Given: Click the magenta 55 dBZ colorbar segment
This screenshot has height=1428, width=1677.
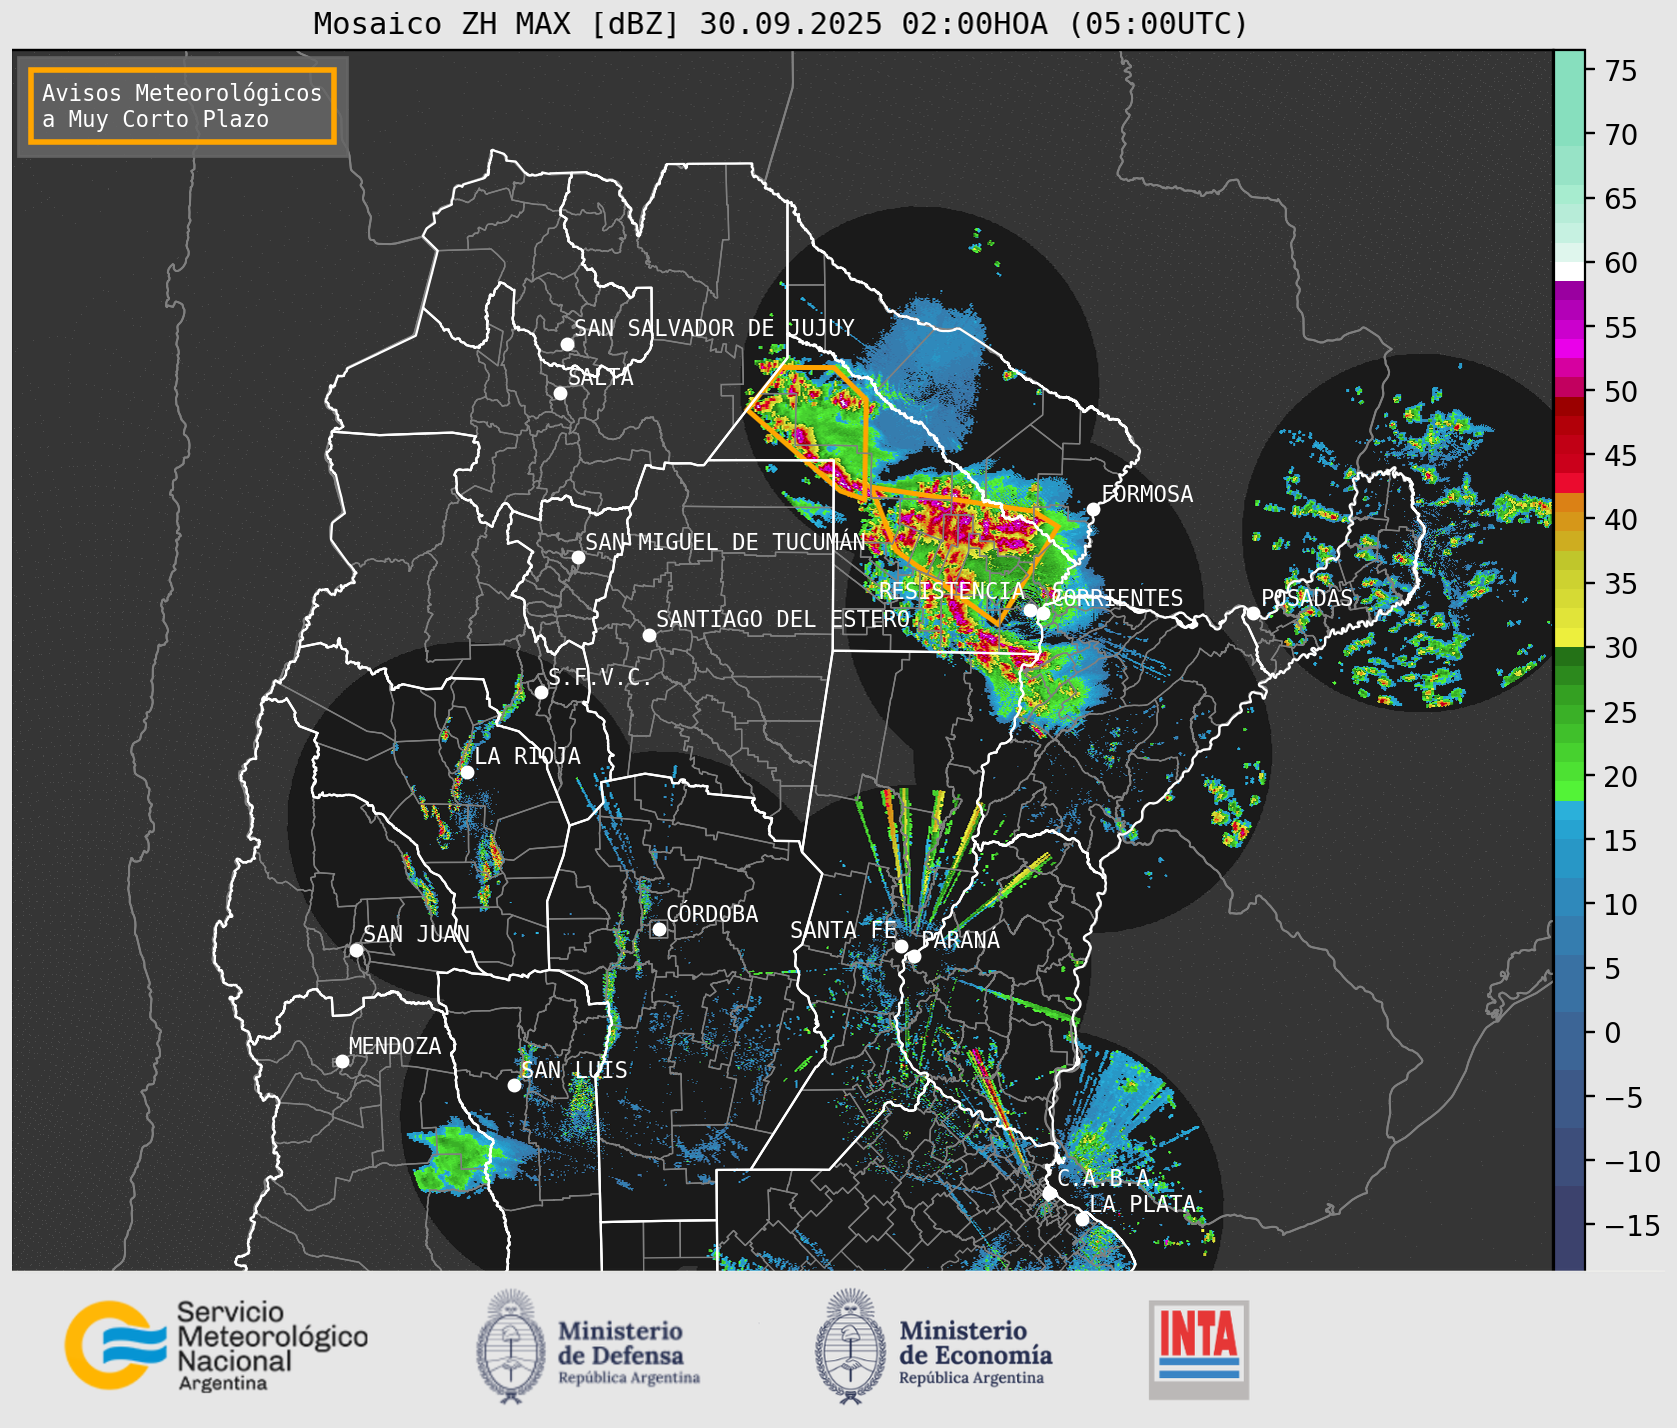Looking at the screenshot, I should point(1569,327).
